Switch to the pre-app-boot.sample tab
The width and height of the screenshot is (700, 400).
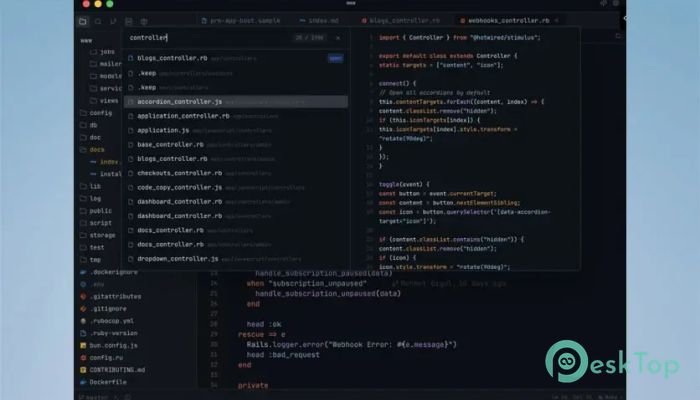pyautogui.click(x=241, y=21)
